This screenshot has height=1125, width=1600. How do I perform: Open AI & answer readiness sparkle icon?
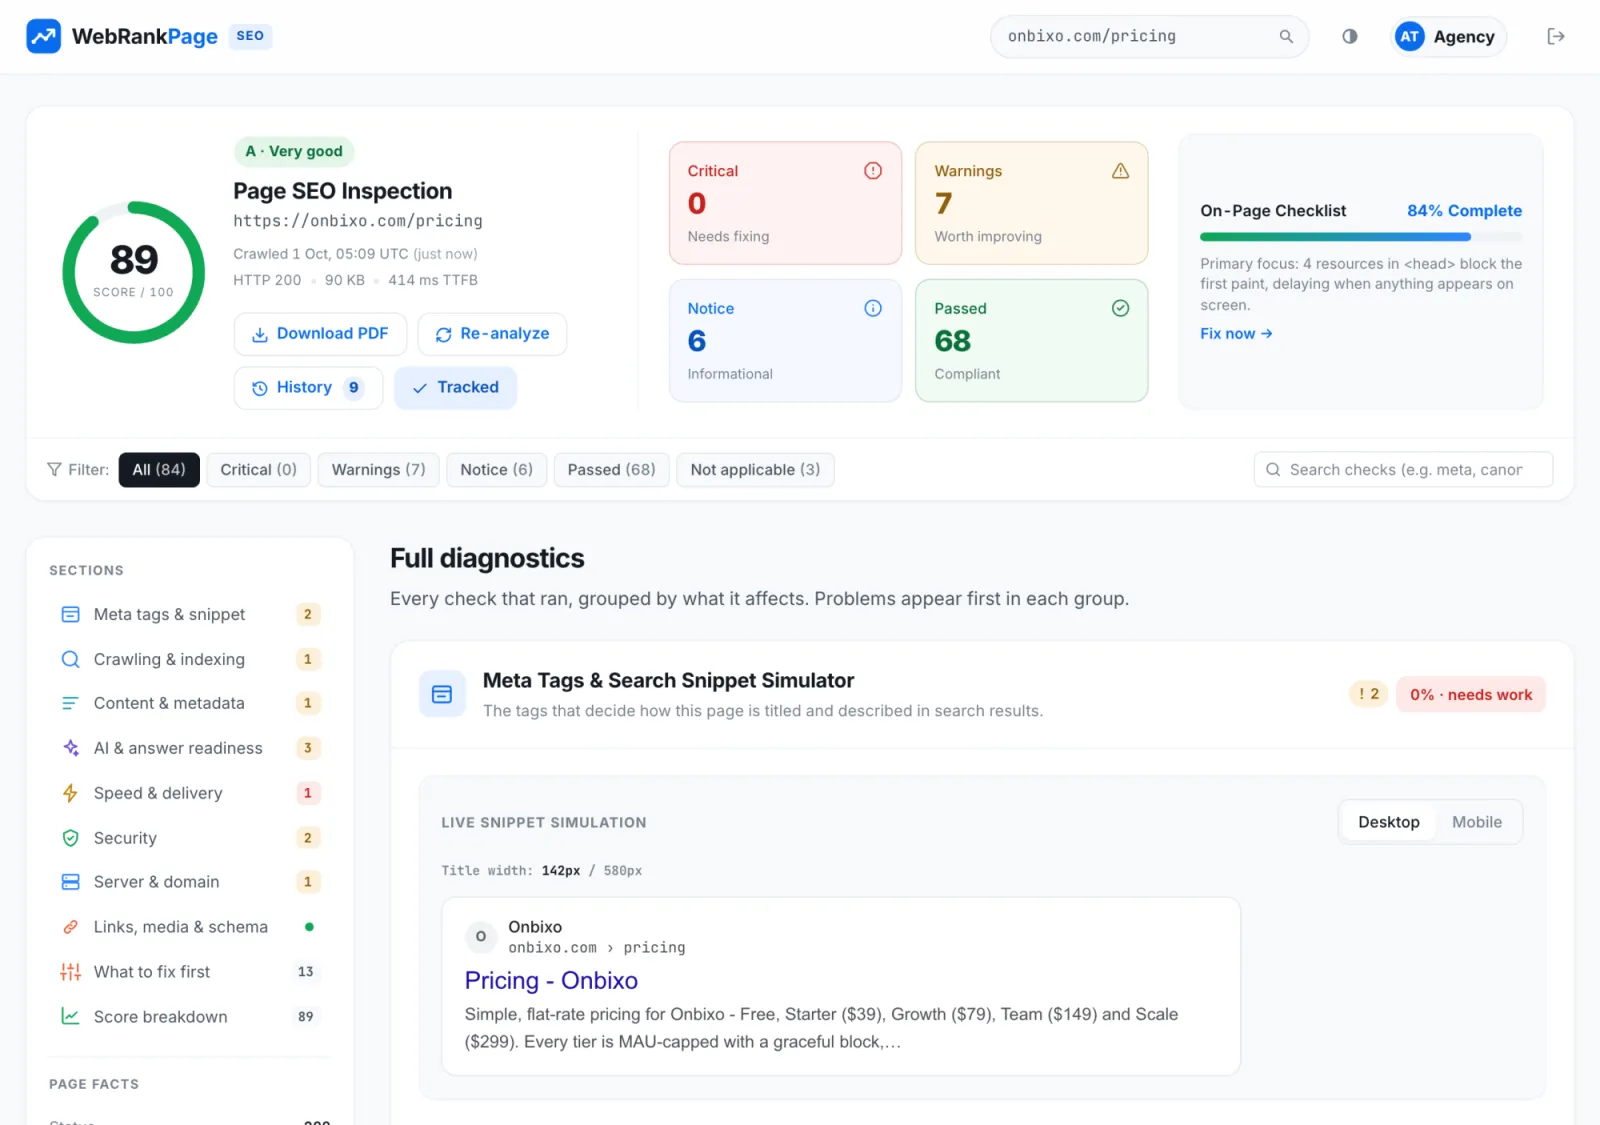point(70,748)
